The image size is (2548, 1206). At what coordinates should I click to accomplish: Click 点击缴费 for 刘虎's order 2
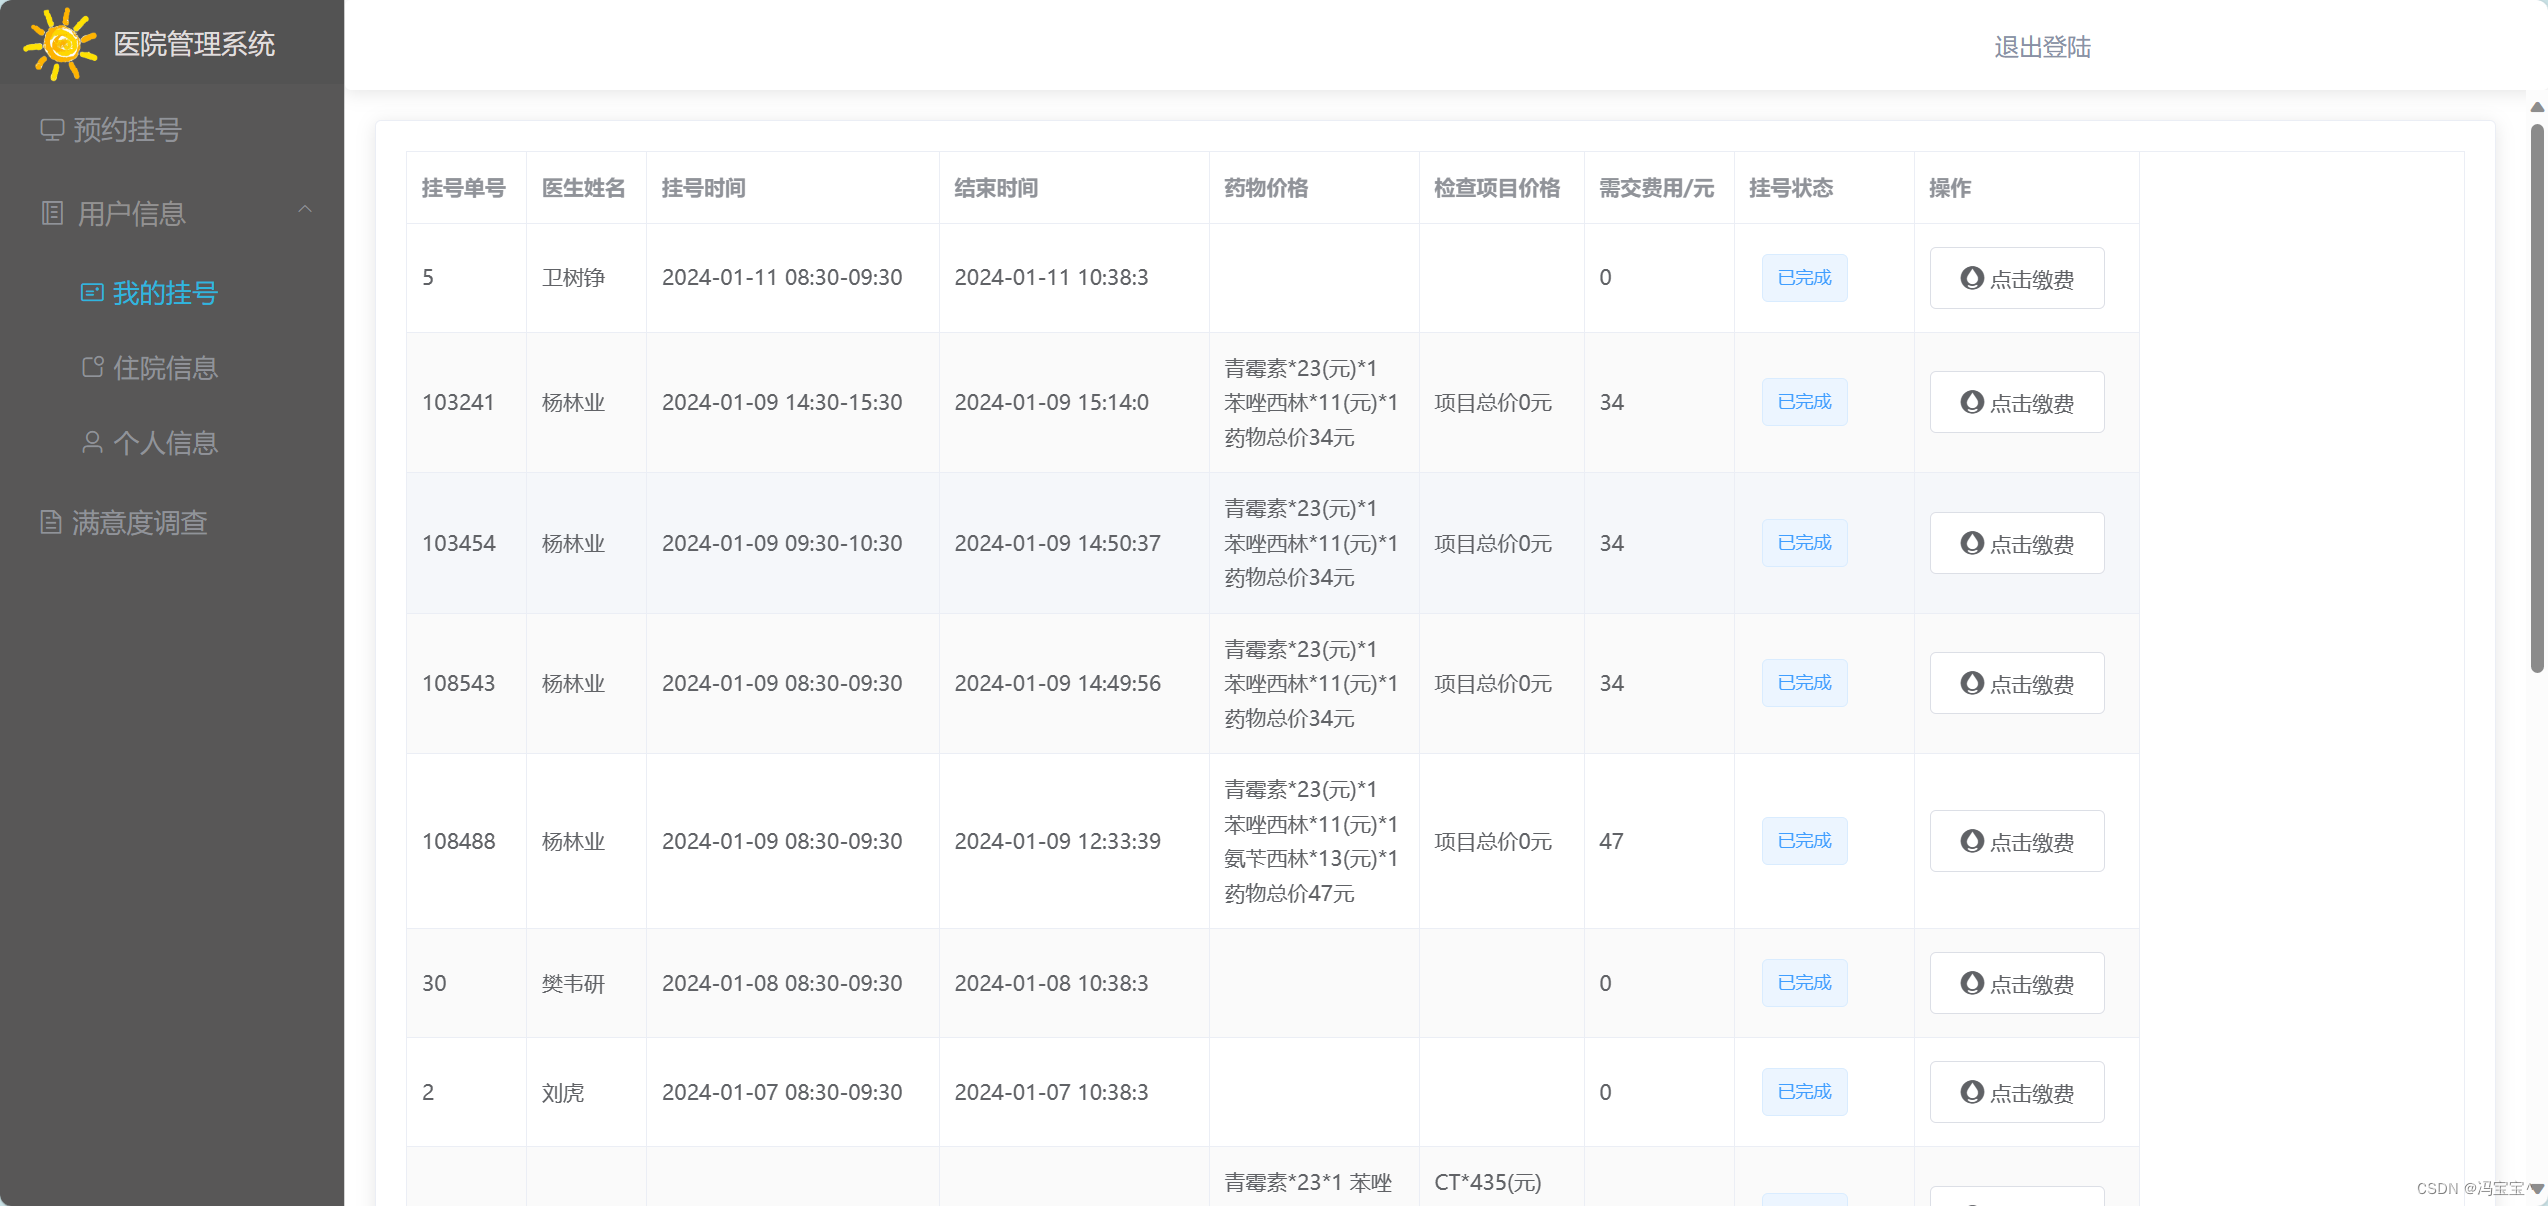2016,1092
